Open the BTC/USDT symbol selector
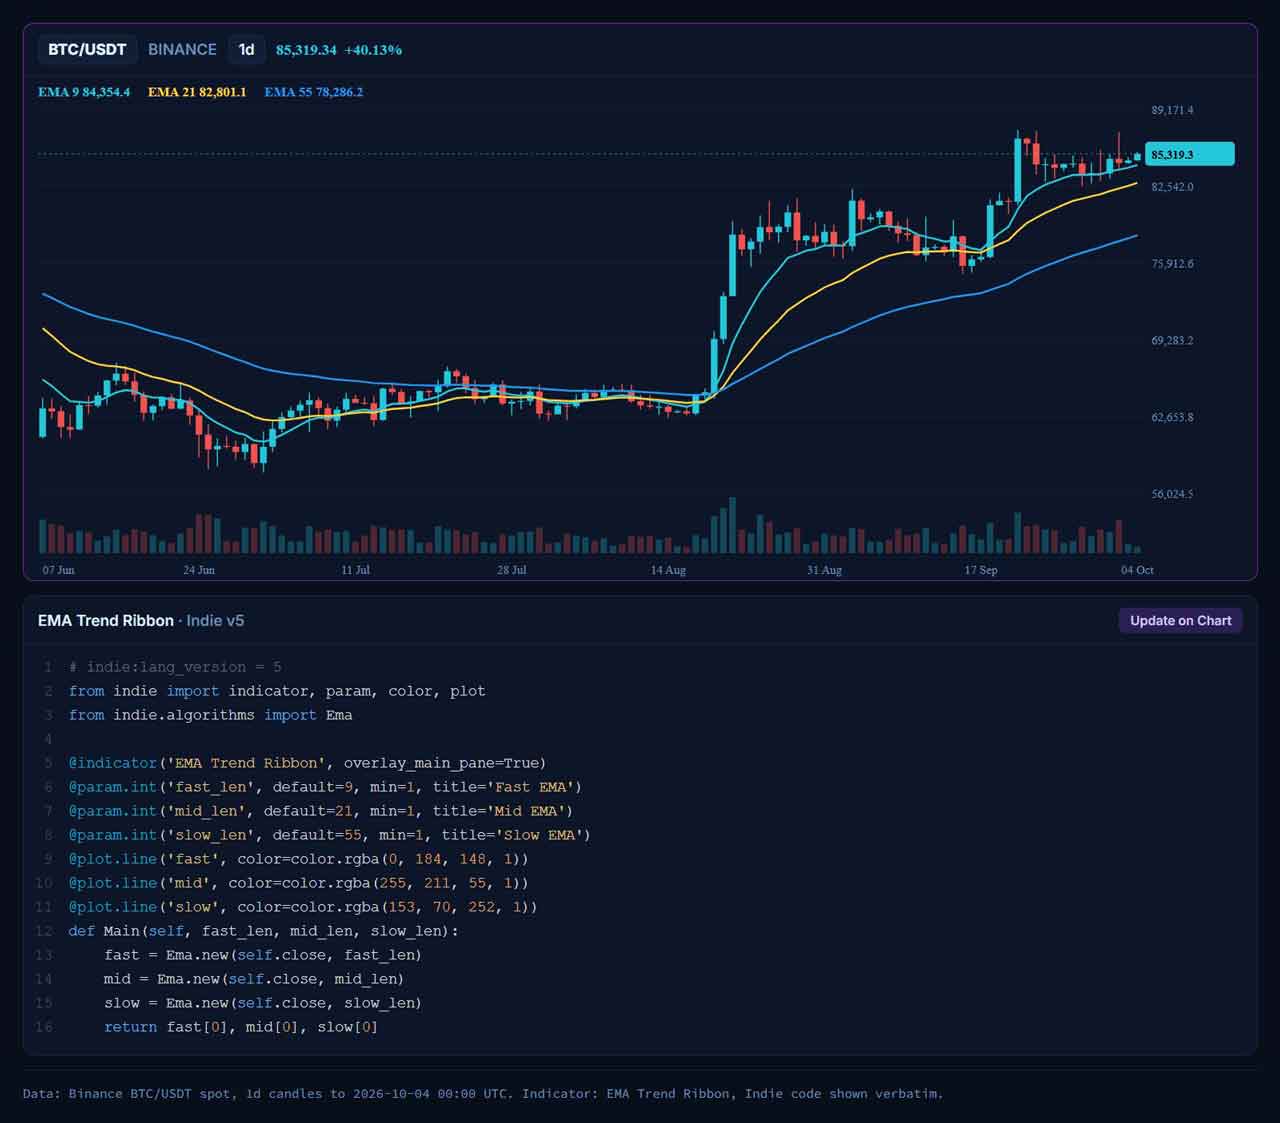The height and width of the screenshot is (1123, 1280). pos(87,49)
